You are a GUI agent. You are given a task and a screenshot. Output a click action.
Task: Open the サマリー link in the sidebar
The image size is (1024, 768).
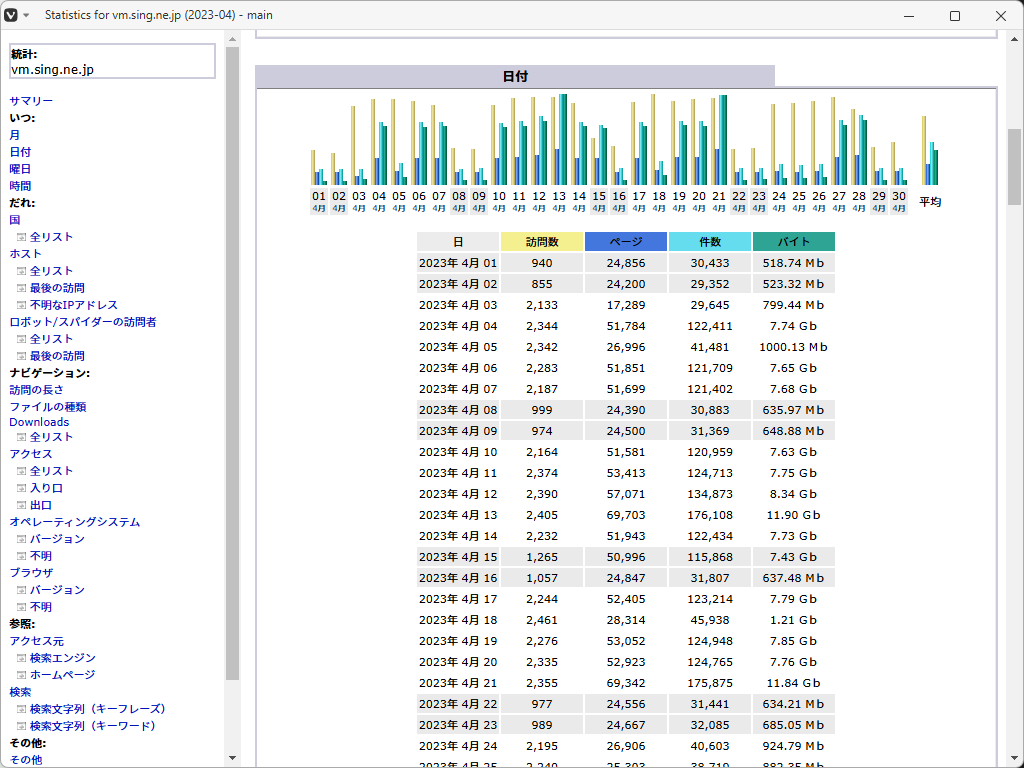(x=31, y=101)
